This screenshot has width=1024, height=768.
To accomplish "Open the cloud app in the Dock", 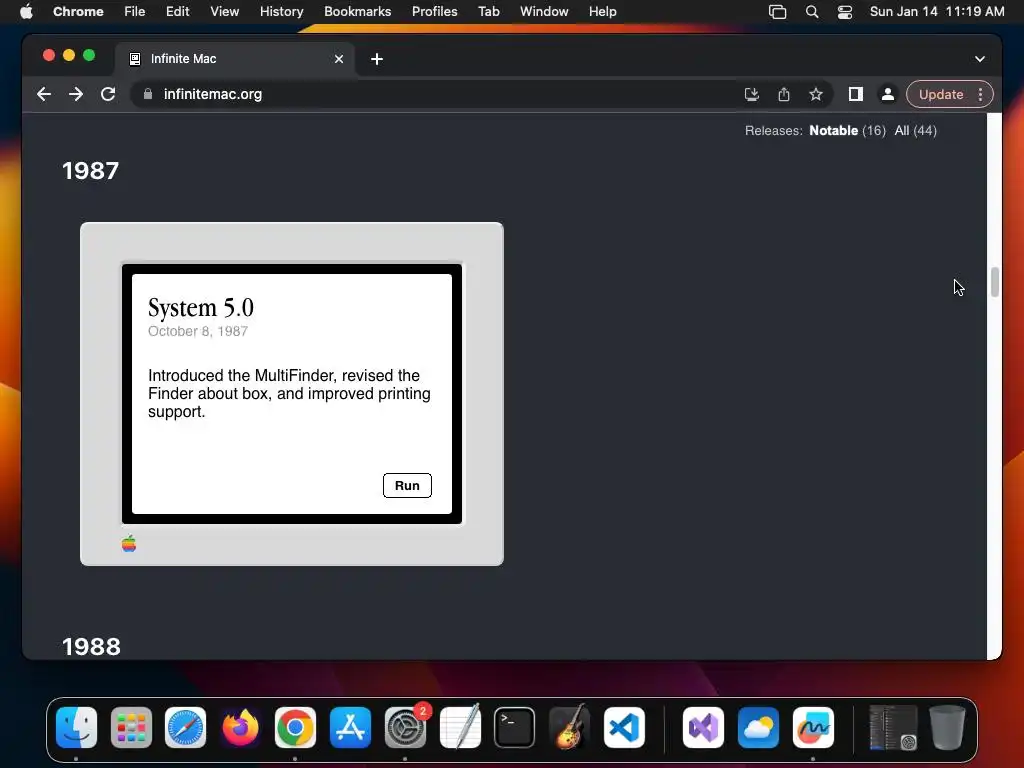I will pyautogui.click(x=758, y=727).
